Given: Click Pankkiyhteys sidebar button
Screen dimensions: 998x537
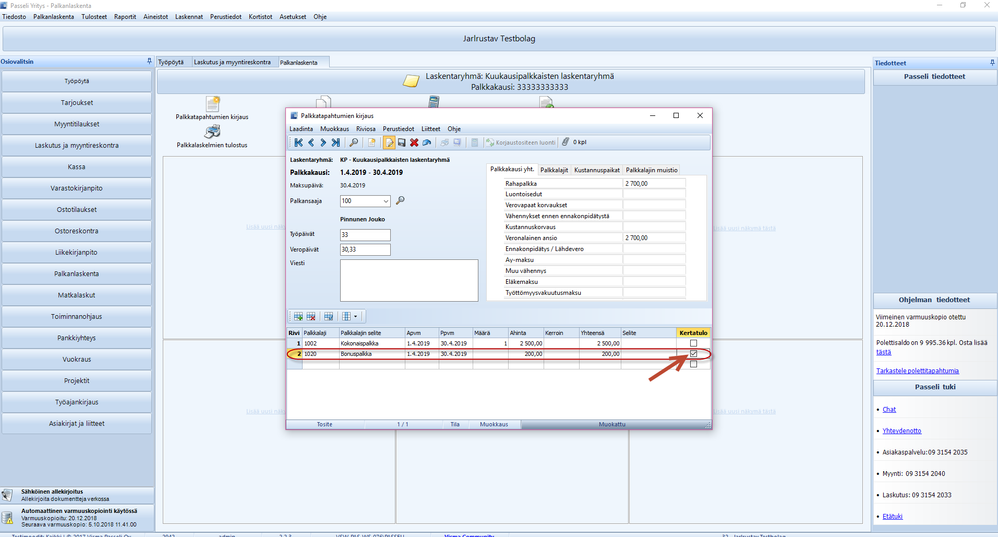Looking at the screenshot, I should (x=76, y=338).
